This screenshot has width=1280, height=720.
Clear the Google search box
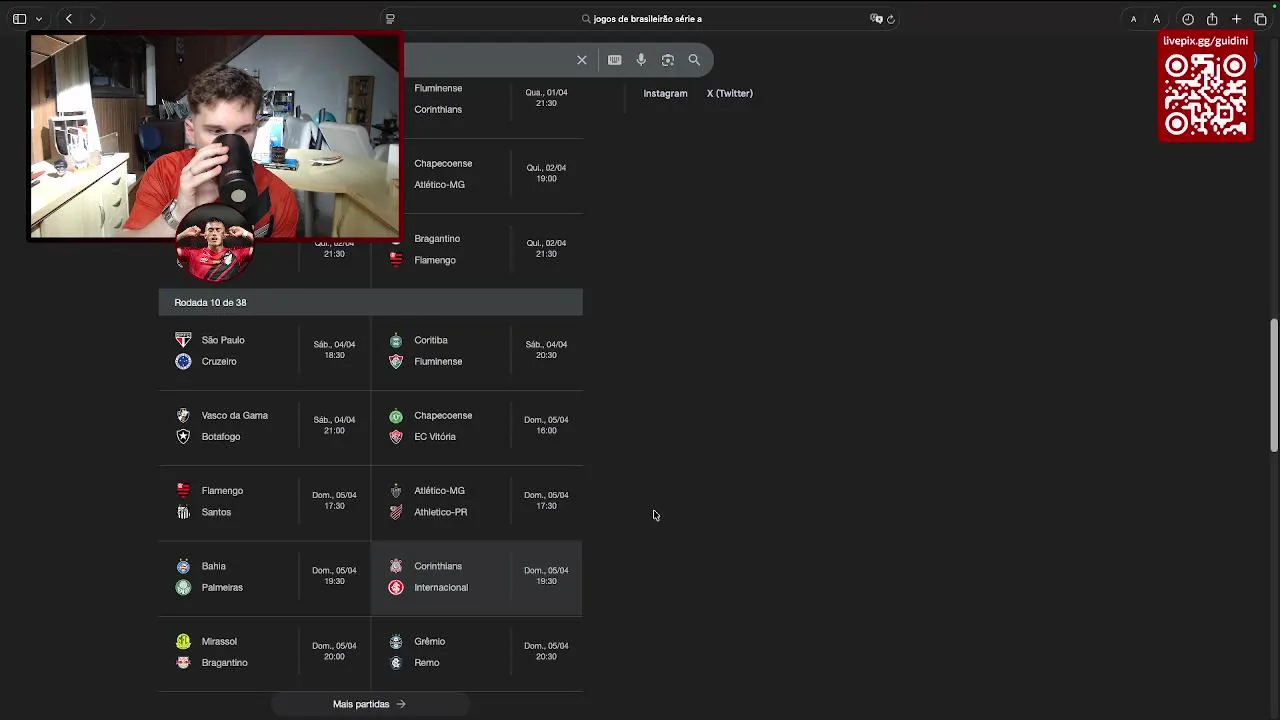(x=582, y=60)
